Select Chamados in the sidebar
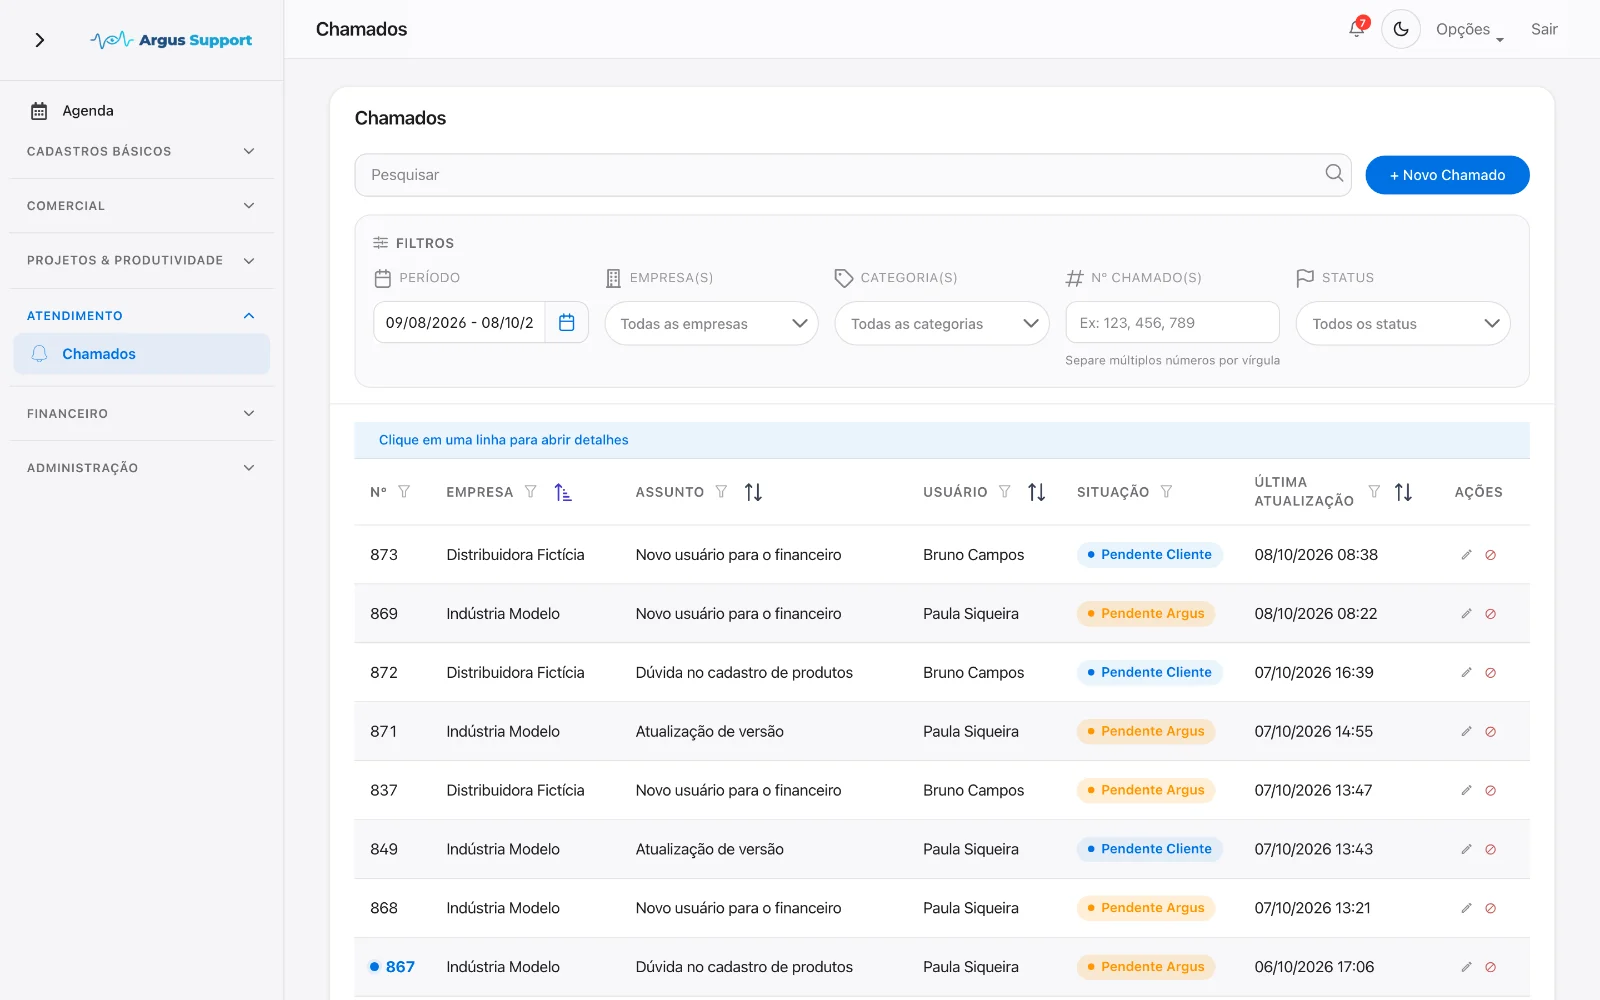 [x=141, y=354]
